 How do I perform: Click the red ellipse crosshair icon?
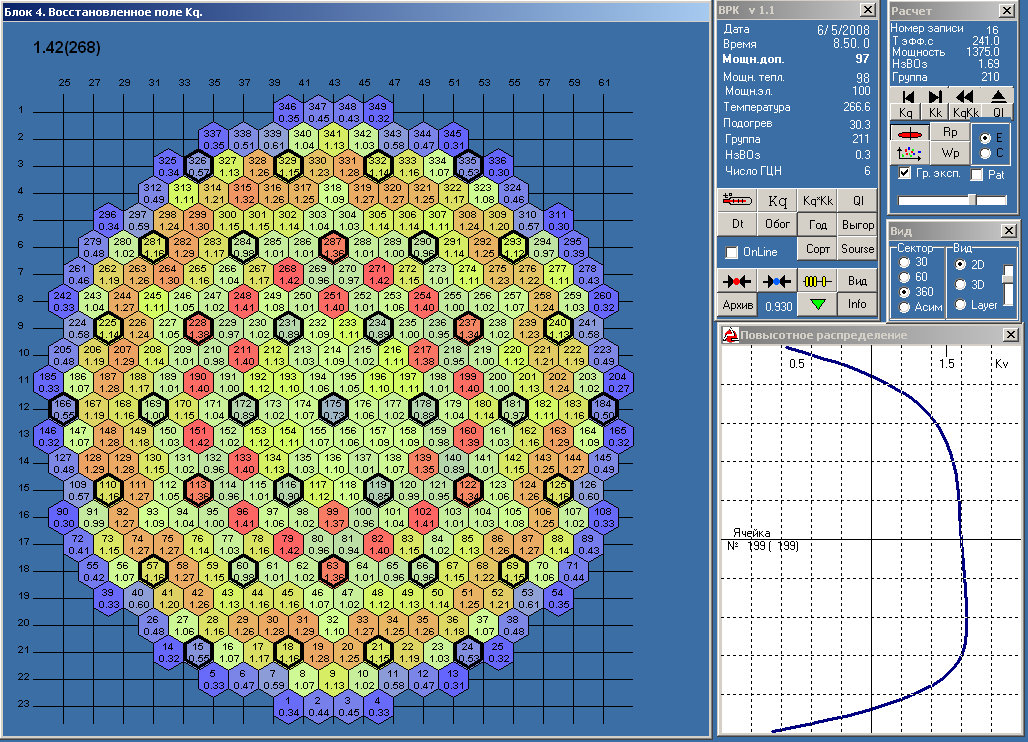(x=909, y=133)
